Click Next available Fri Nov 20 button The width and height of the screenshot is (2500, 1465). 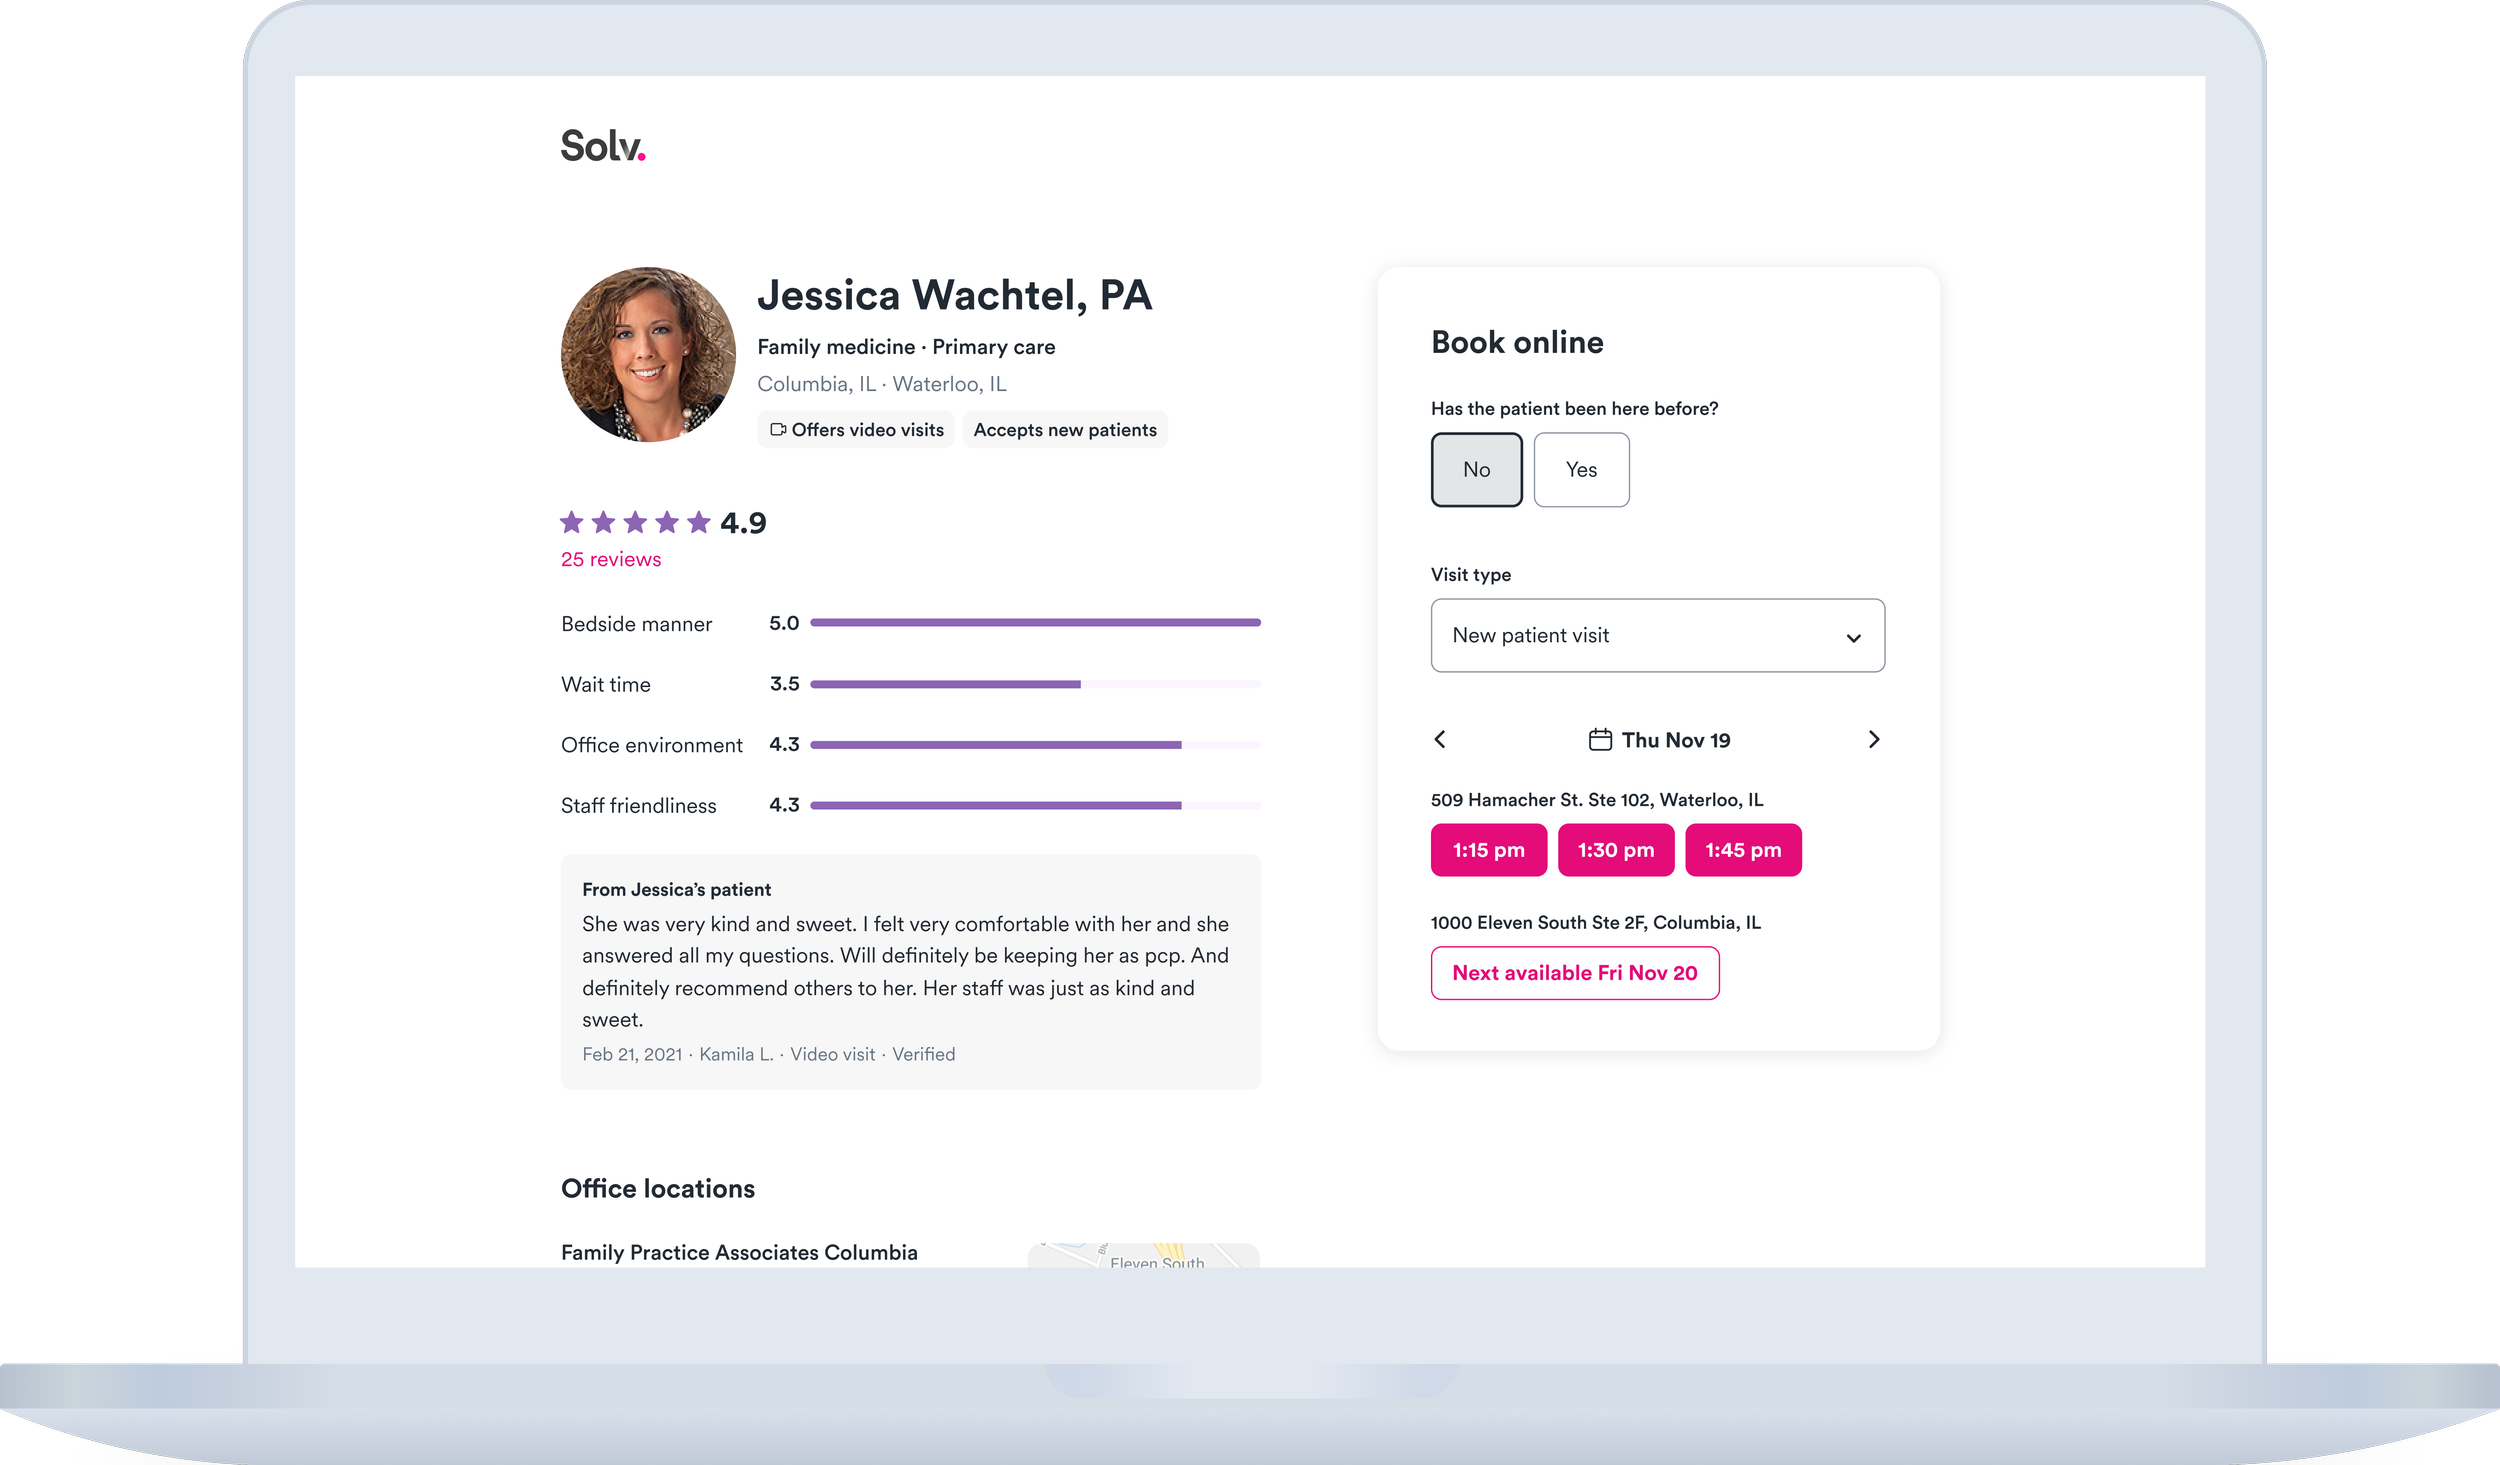tap(1574, 973)
